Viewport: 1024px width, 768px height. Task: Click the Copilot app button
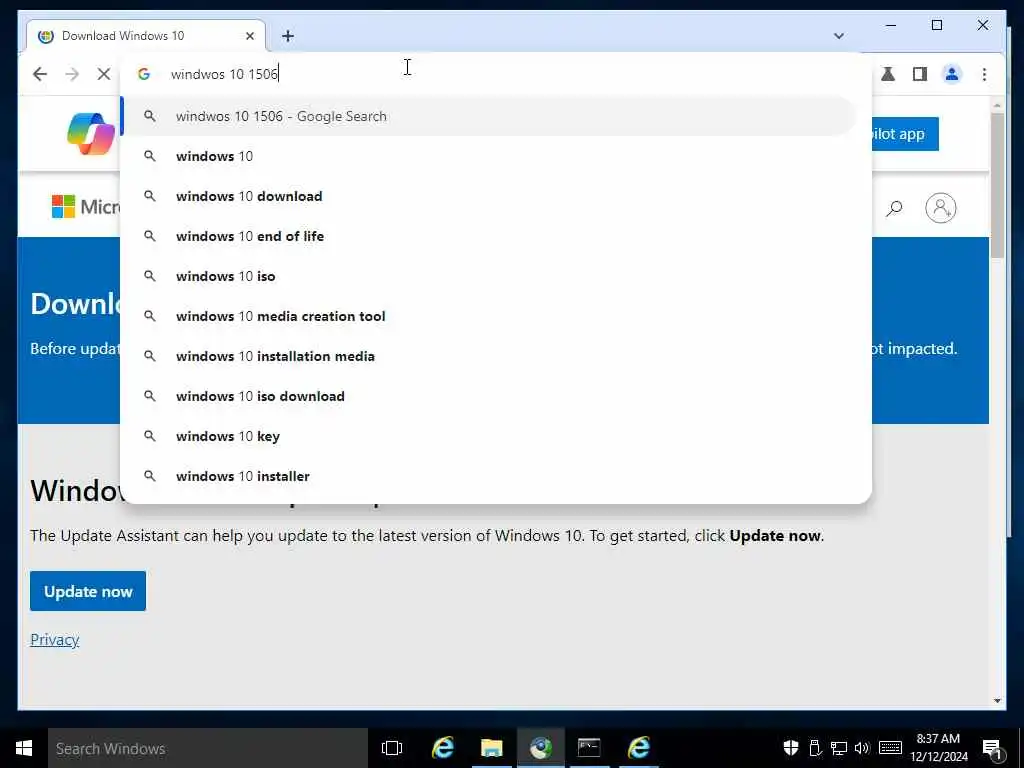pos(905,134)
